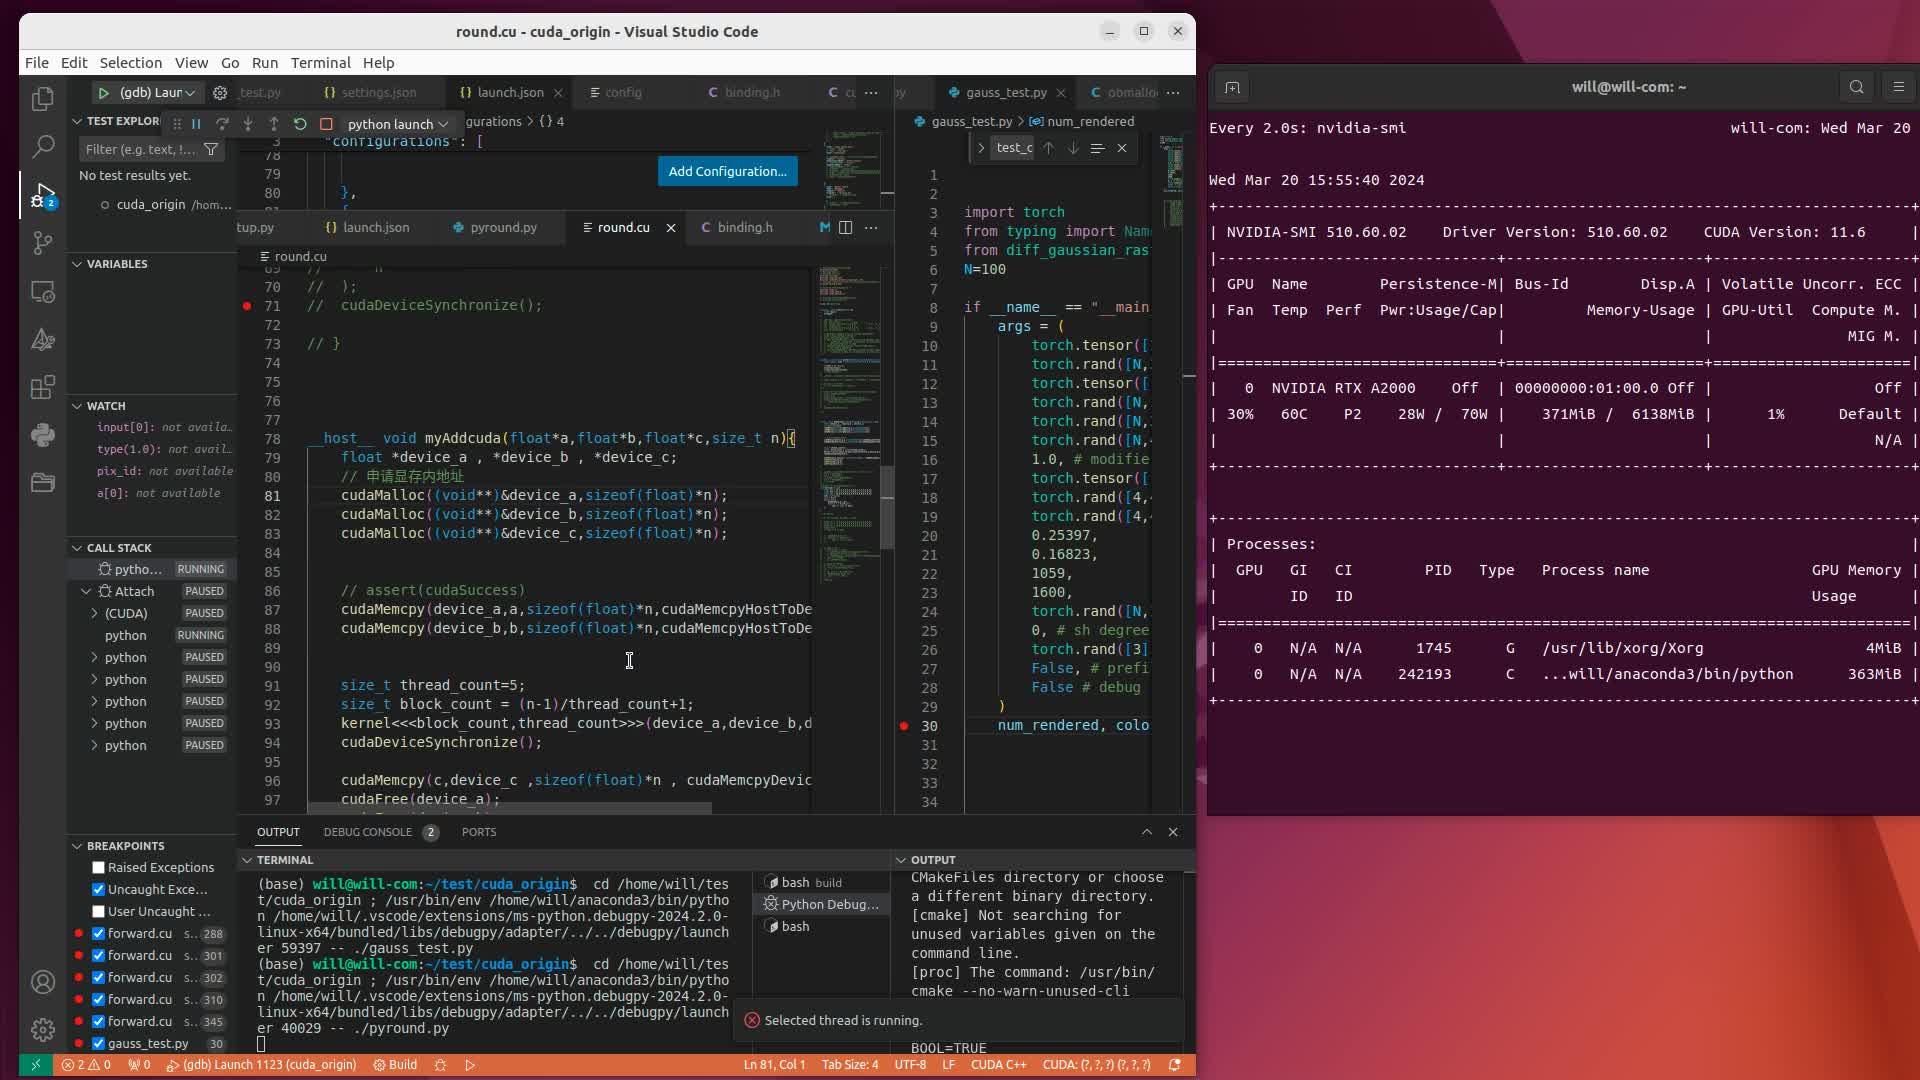The height and width of the screenshot is (1080, 1920).
Task: Enable the Raised Exceptions breakpoint
Action: (x=98, y=867)
